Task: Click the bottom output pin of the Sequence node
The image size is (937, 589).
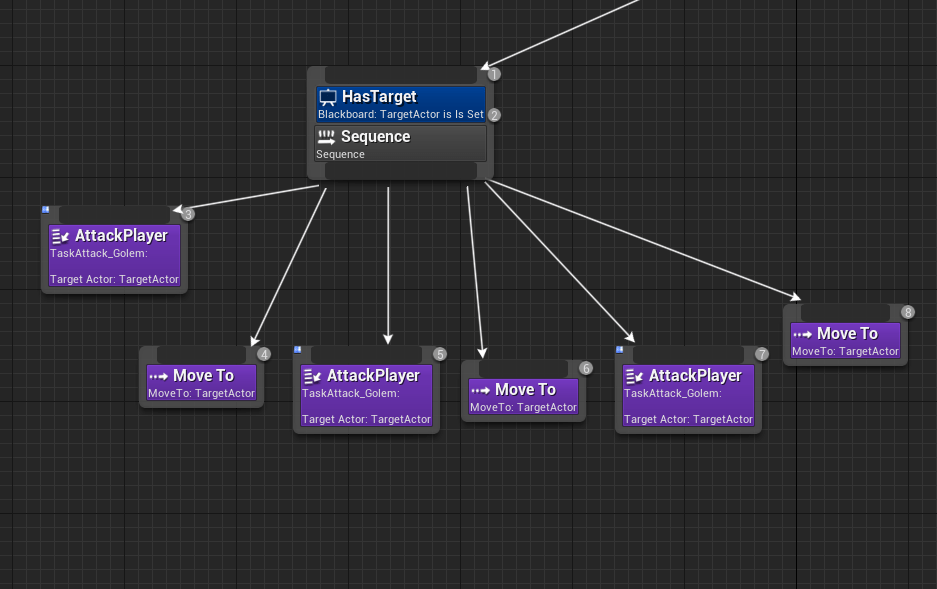Action: click(400, 172)
